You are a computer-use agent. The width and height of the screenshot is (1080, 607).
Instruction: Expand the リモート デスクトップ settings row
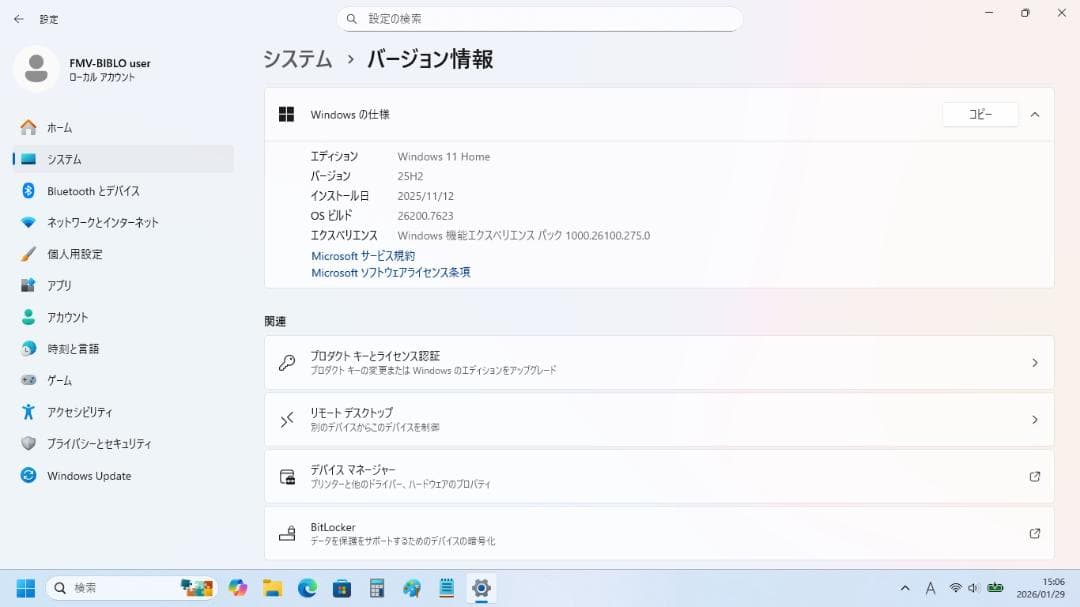(660, 419)
